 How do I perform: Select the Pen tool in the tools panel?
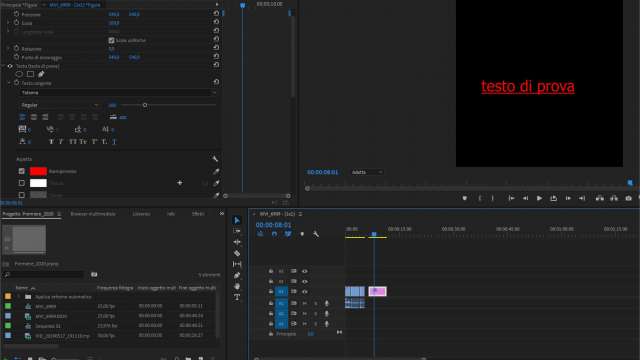tap(237, 275)
